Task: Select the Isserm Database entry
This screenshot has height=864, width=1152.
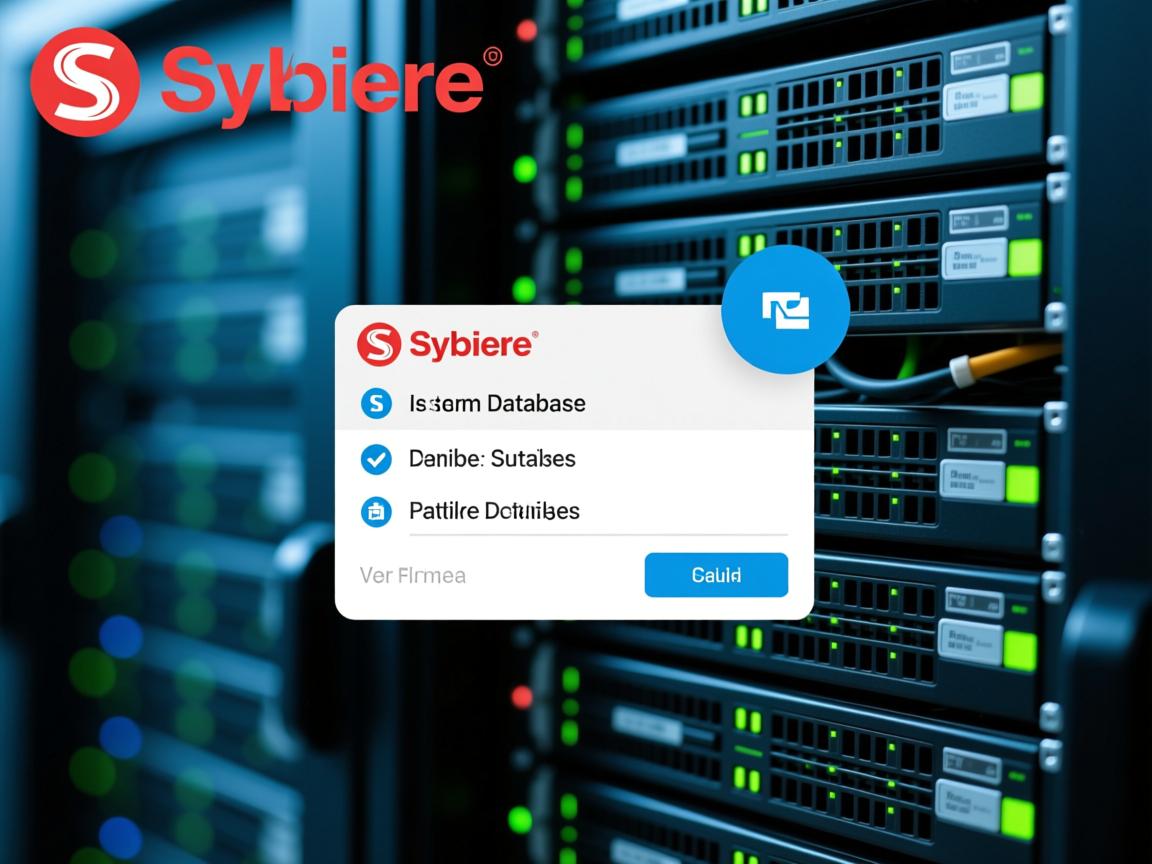Action: (497, 404)
